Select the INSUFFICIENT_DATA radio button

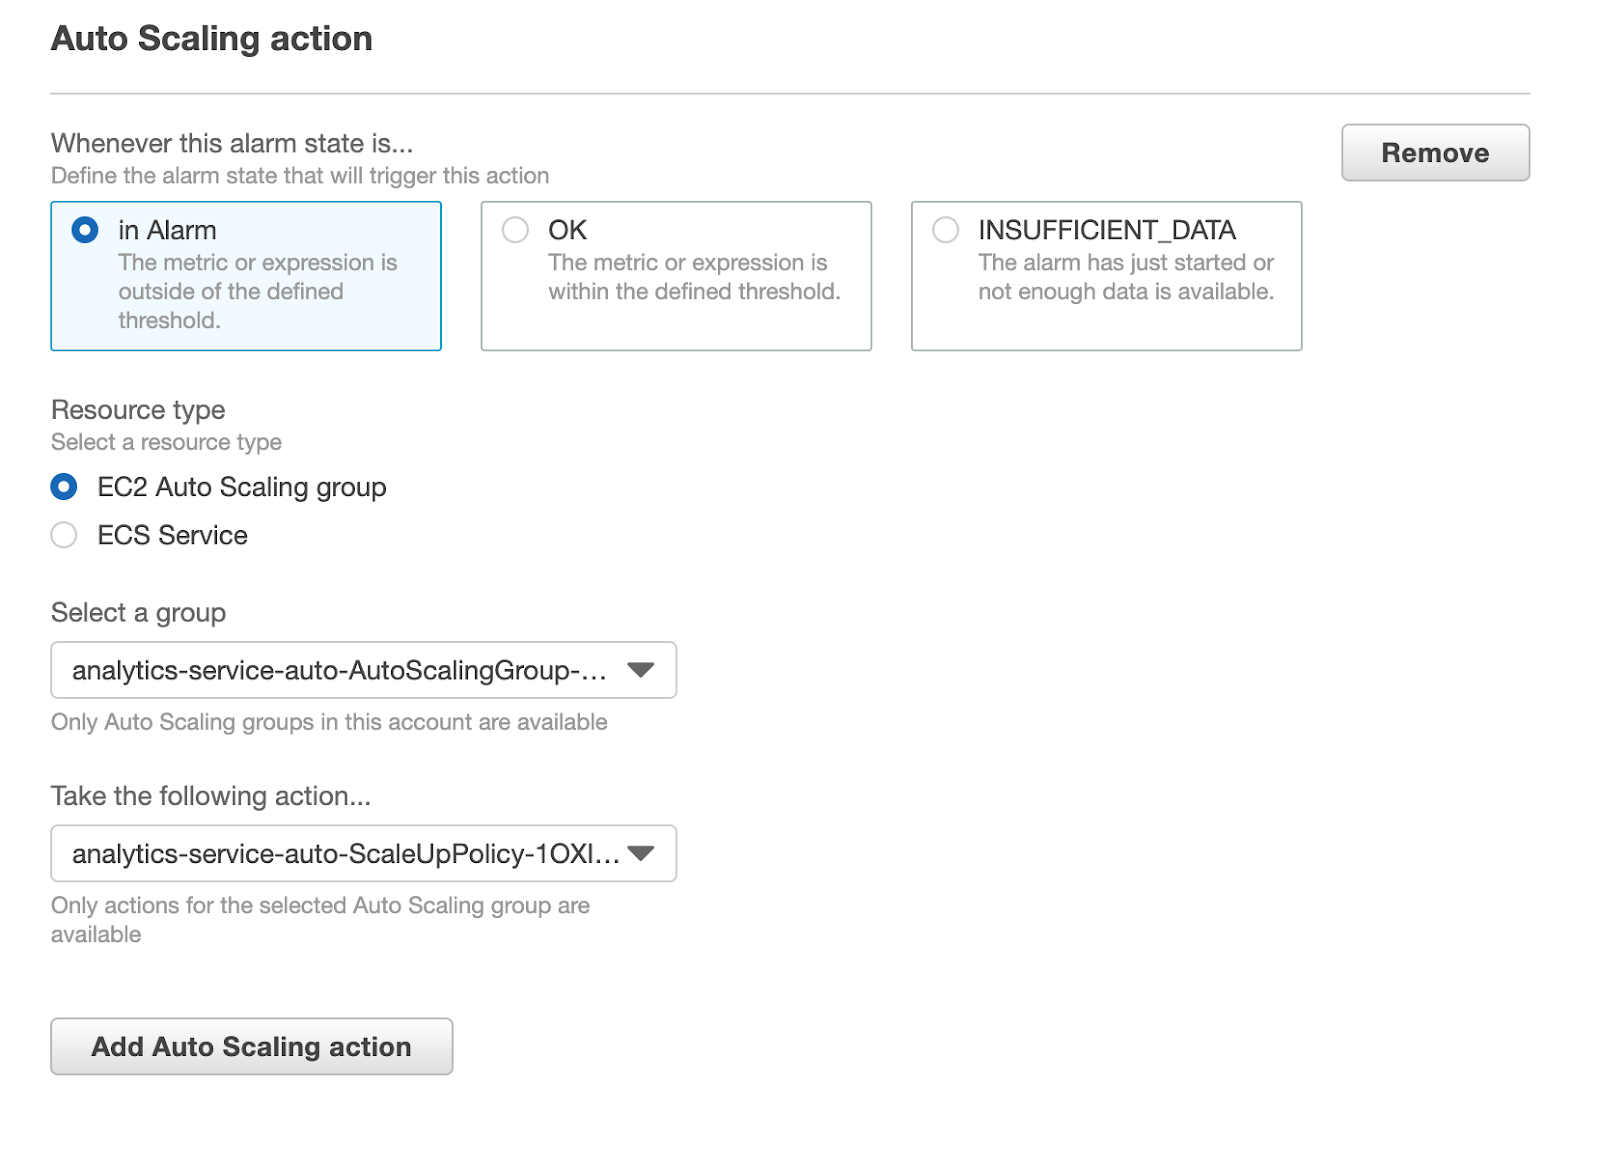(945, 231)
